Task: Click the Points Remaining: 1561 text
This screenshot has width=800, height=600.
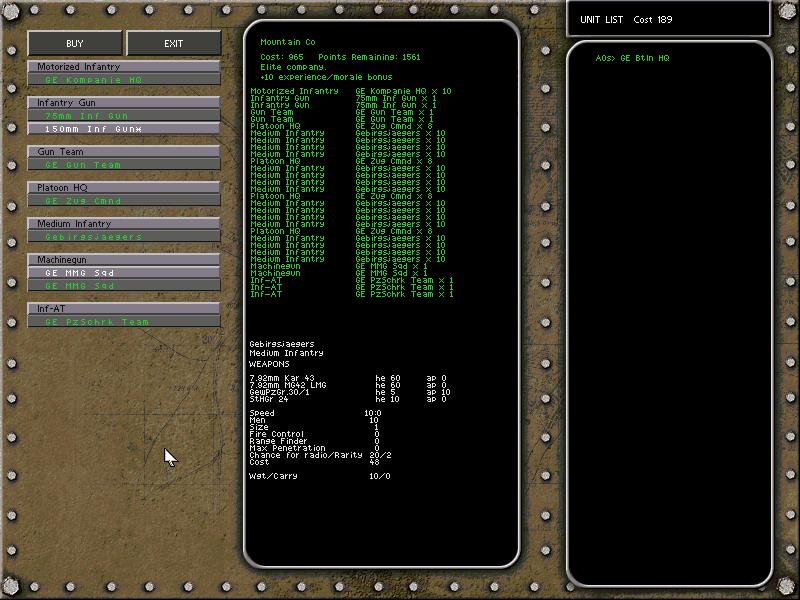Action: pyautogui.click(x=369, y=57)
